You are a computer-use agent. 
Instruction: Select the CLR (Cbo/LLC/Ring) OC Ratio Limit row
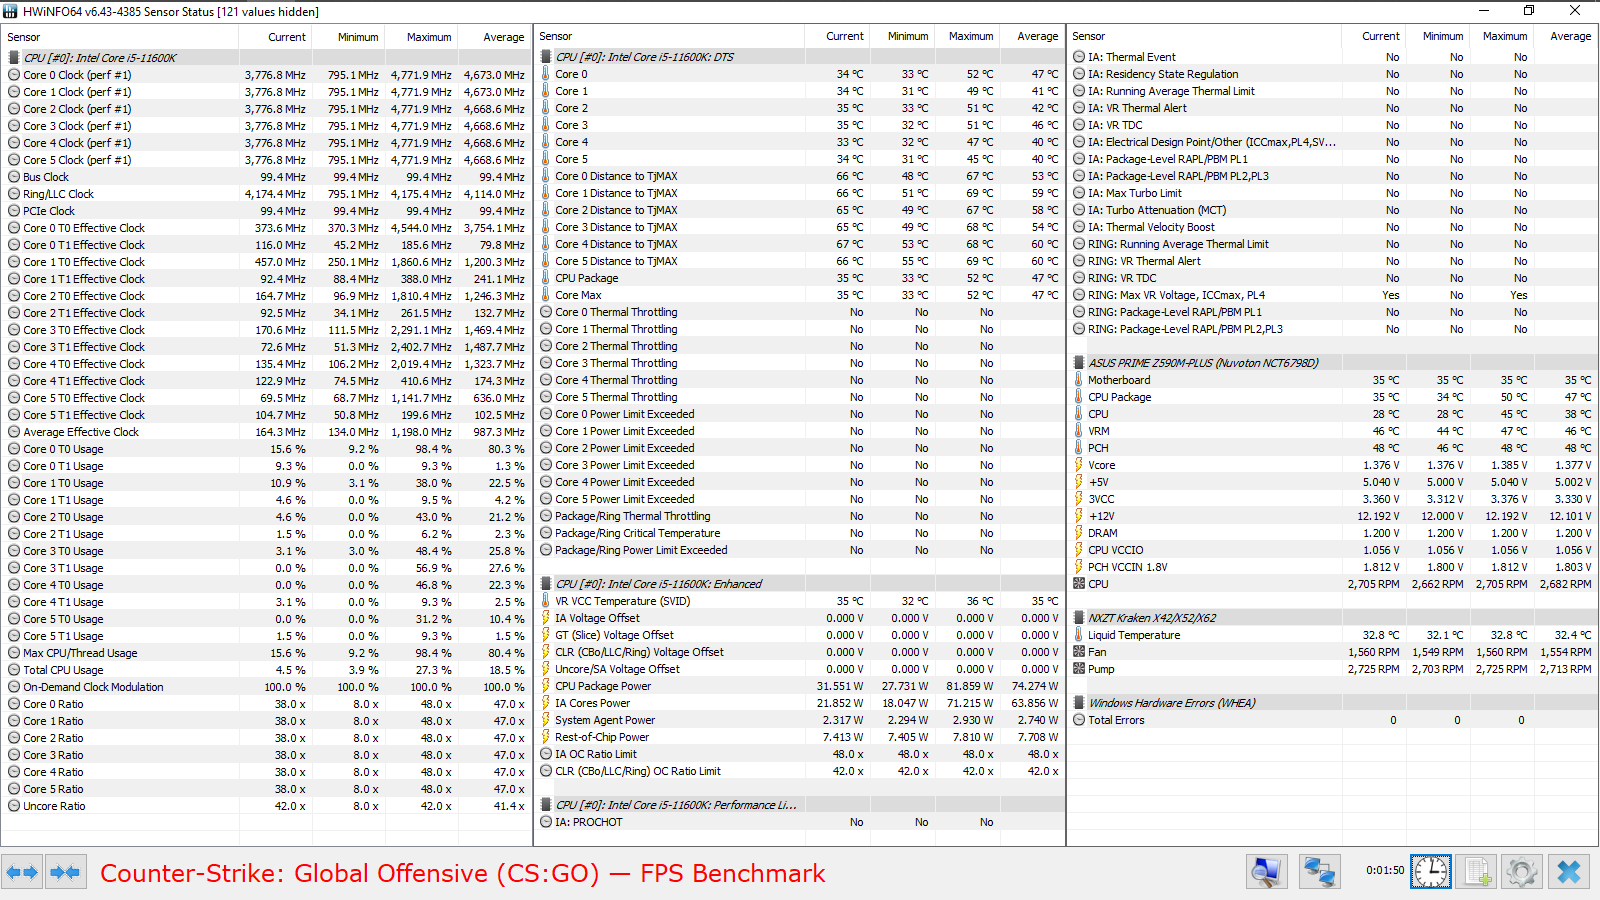[800, 771]
